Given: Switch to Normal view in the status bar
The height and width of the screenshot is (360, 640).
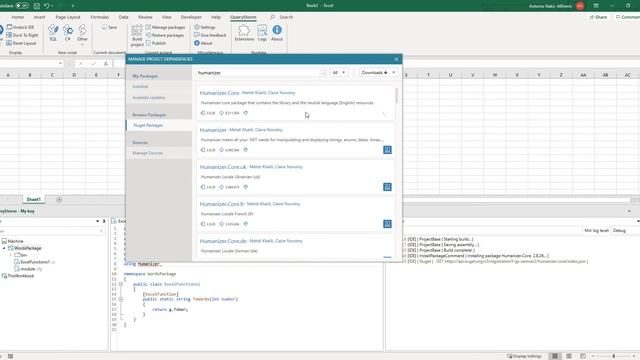Looking at the screenshot, I should (x=555, y=356).
